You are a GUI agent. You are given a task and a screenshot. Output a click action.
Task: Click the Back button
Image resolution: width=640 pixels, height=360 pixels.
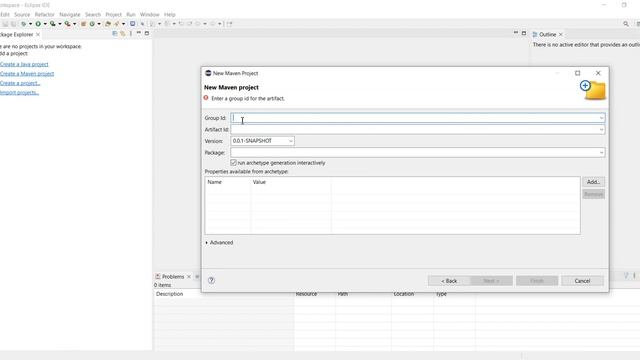[449, 281]
